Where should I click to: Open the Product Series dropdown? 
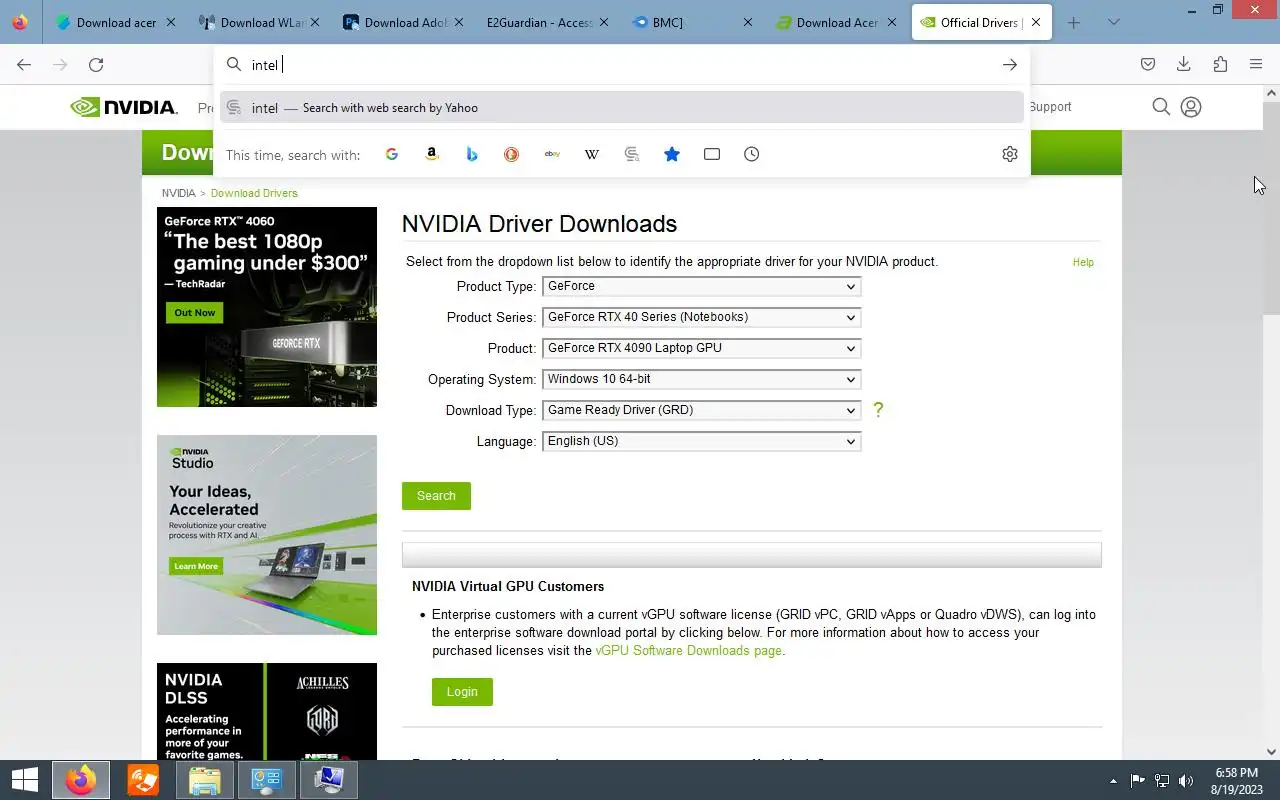[701, 317]
